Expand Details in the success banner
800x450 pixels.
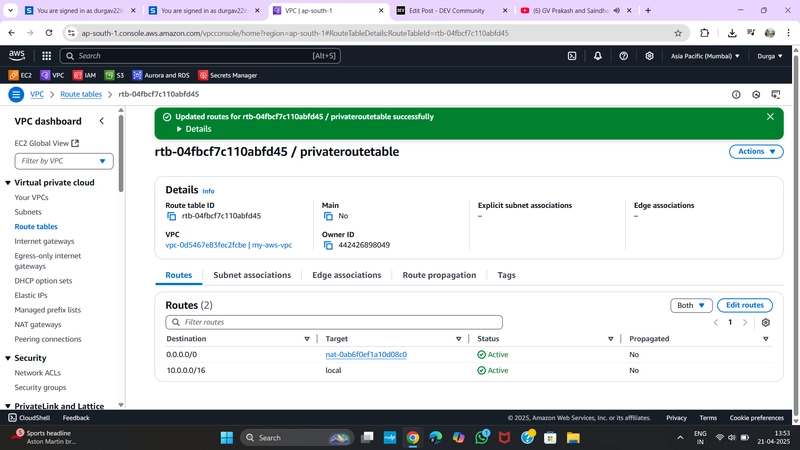coord(194,129)
